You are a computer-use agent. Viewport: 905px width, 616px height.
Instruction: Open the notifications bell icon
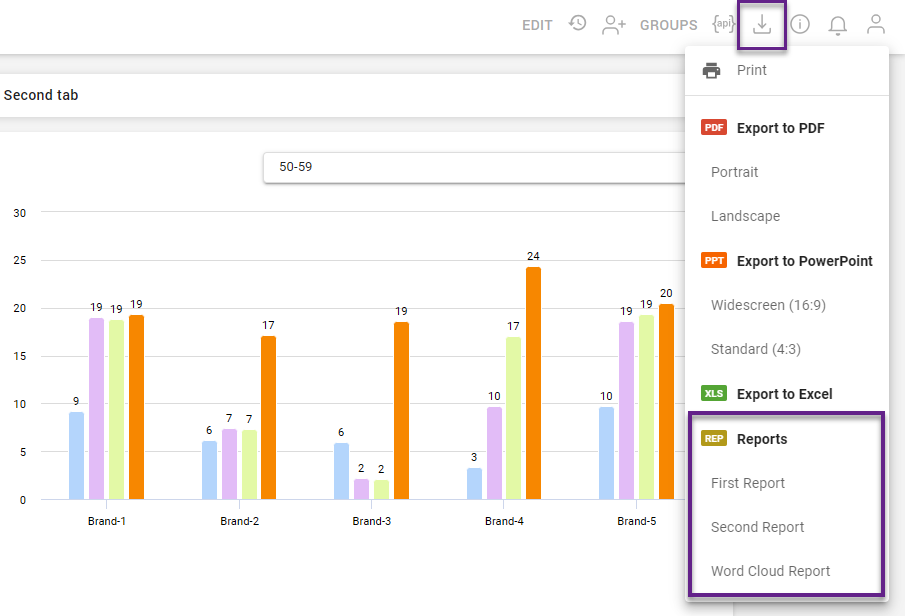click(838, 25)
